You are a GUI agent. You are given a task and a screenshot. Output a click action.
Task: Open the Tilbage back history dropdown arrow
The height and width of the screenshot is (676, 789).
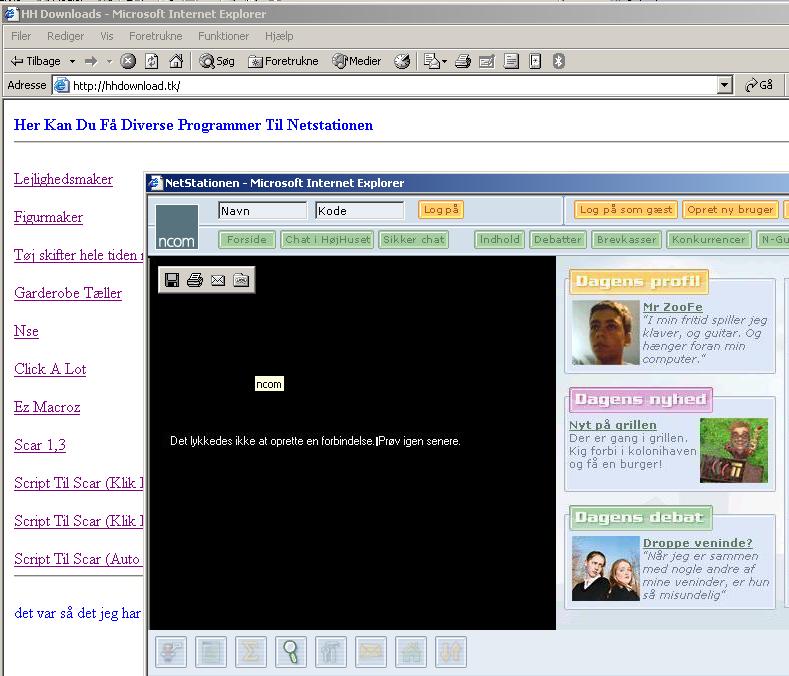coord(72,61)
